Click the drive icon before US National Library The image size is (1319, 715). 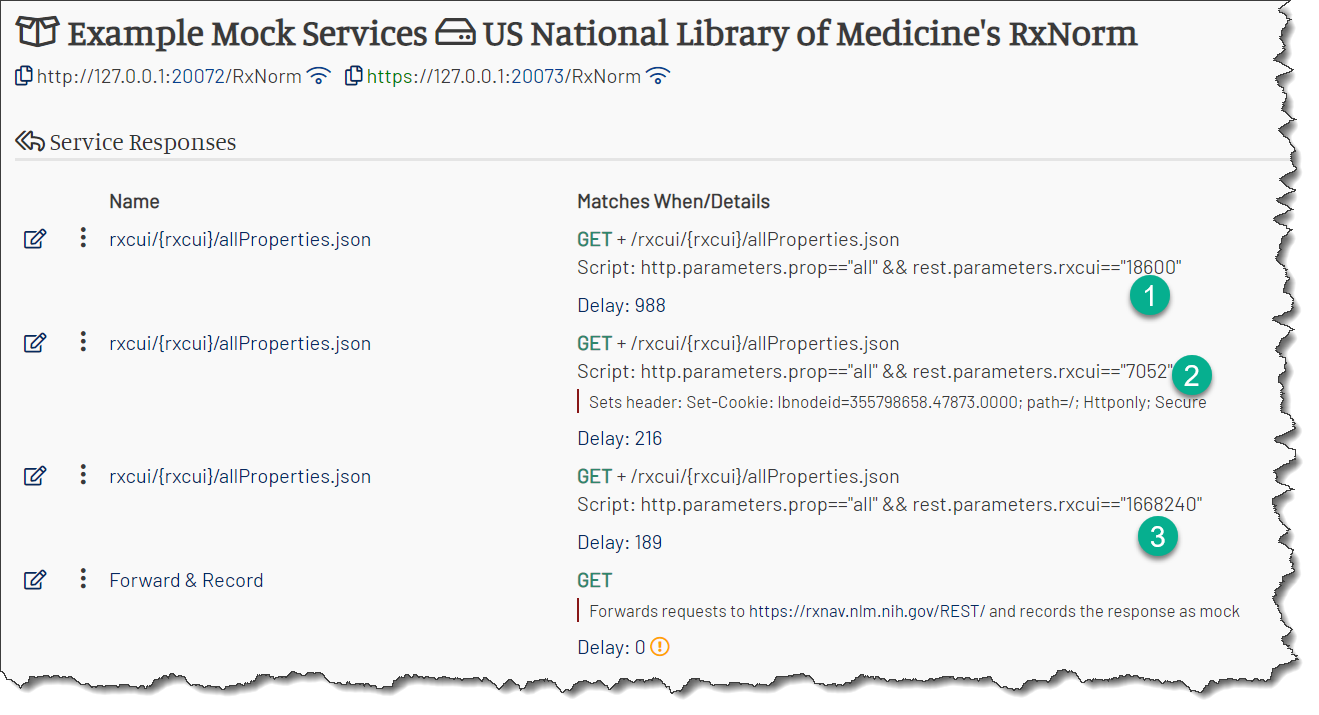pos(455,35)
